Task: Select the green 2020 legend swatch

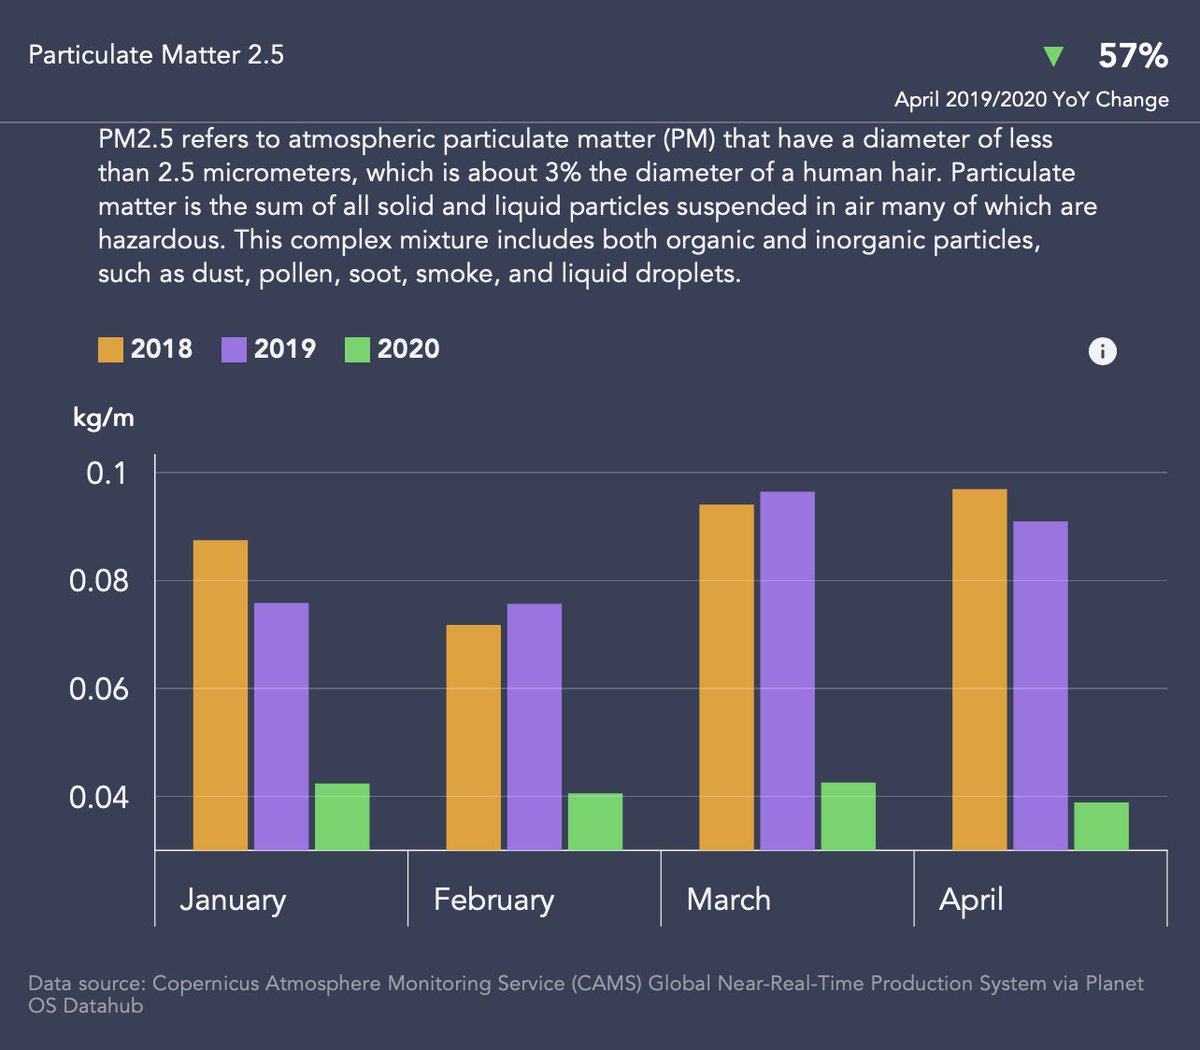Action: click(357, 349)
